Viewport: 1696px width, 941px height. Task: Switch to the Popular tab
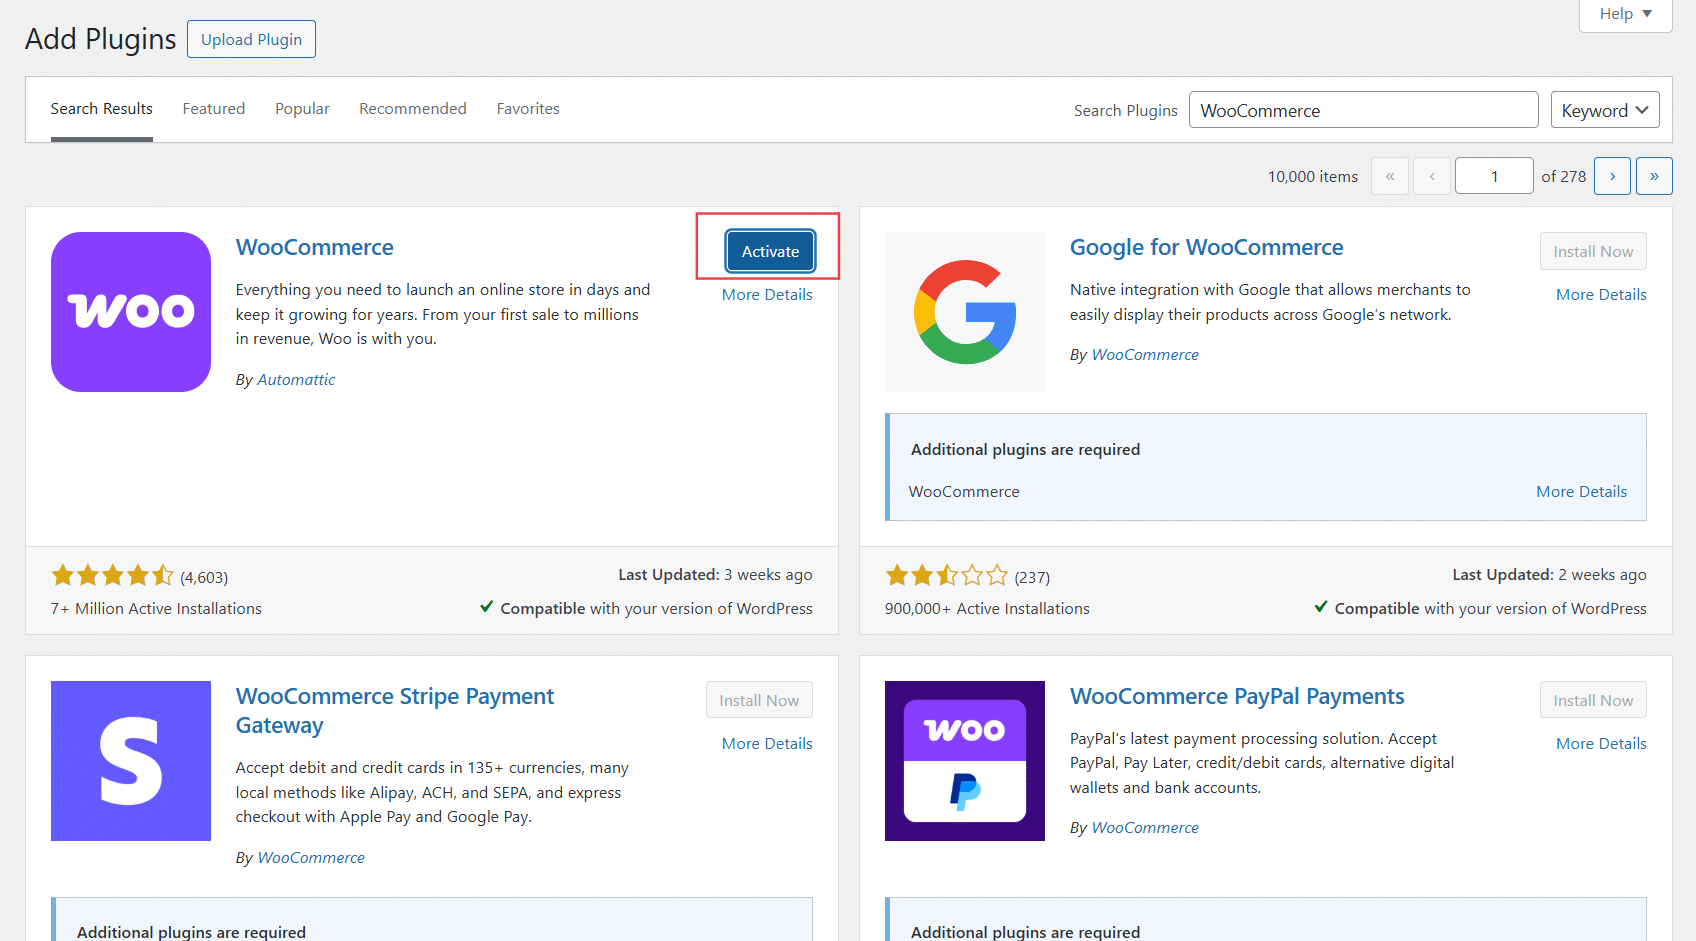tap(302, 109)
